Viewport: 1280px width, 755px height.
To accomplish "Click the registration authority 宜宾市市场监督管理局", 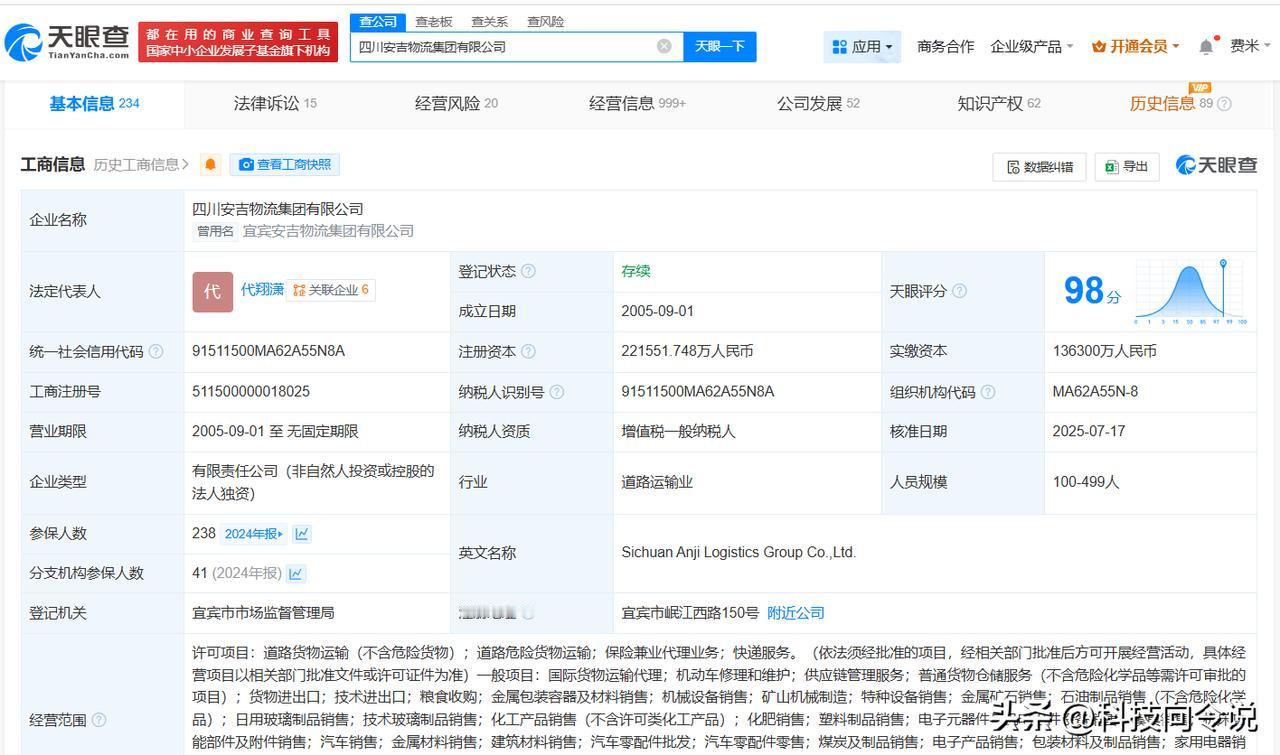I will 263,613.
